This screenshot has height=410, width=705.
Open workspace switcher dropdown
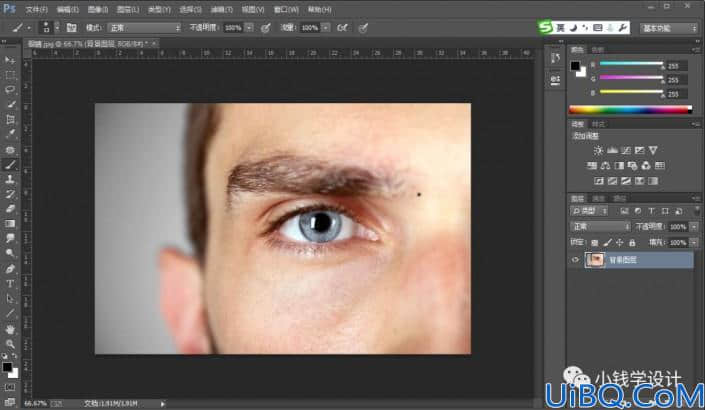pyautogui.click(x=669, y=28)
